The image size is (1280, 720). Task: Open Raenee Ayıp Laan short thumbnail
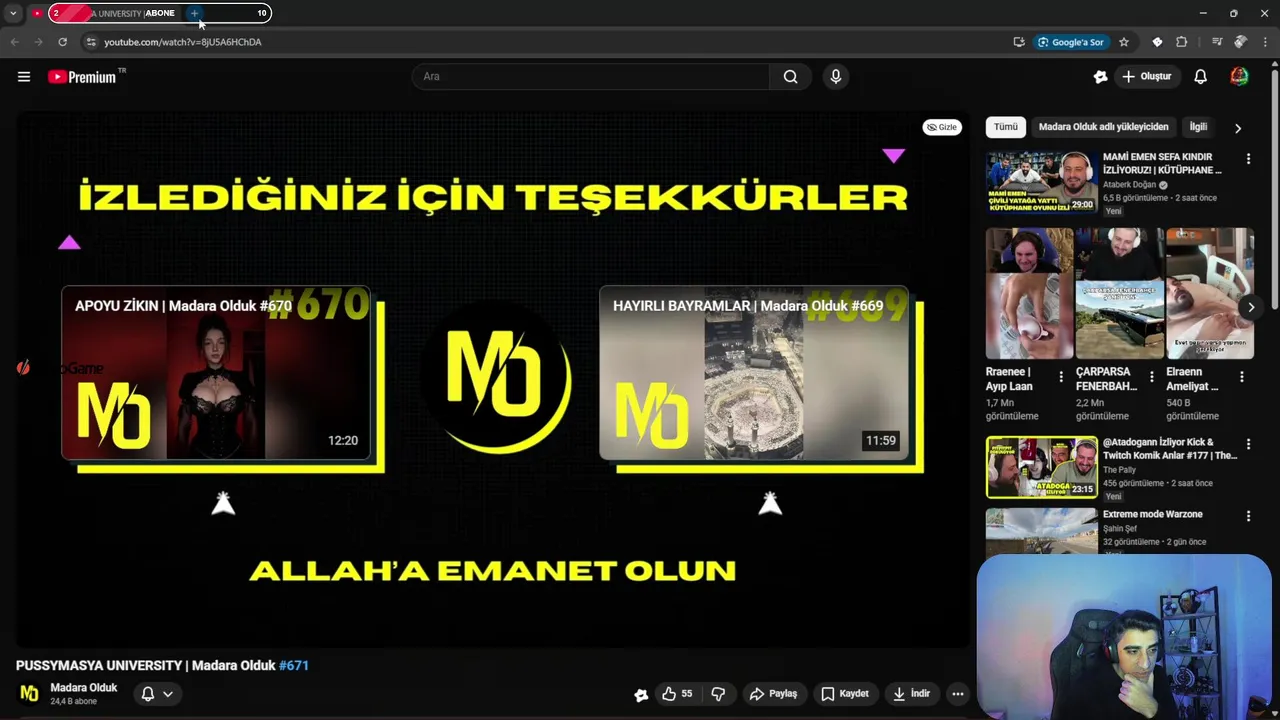1029,293
